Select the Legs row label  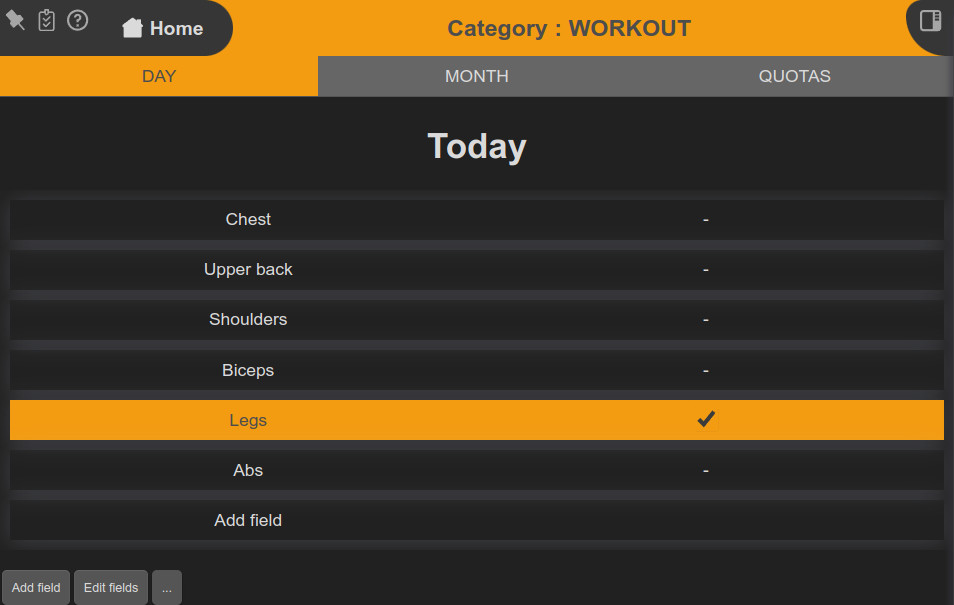[x=248, y=420]
